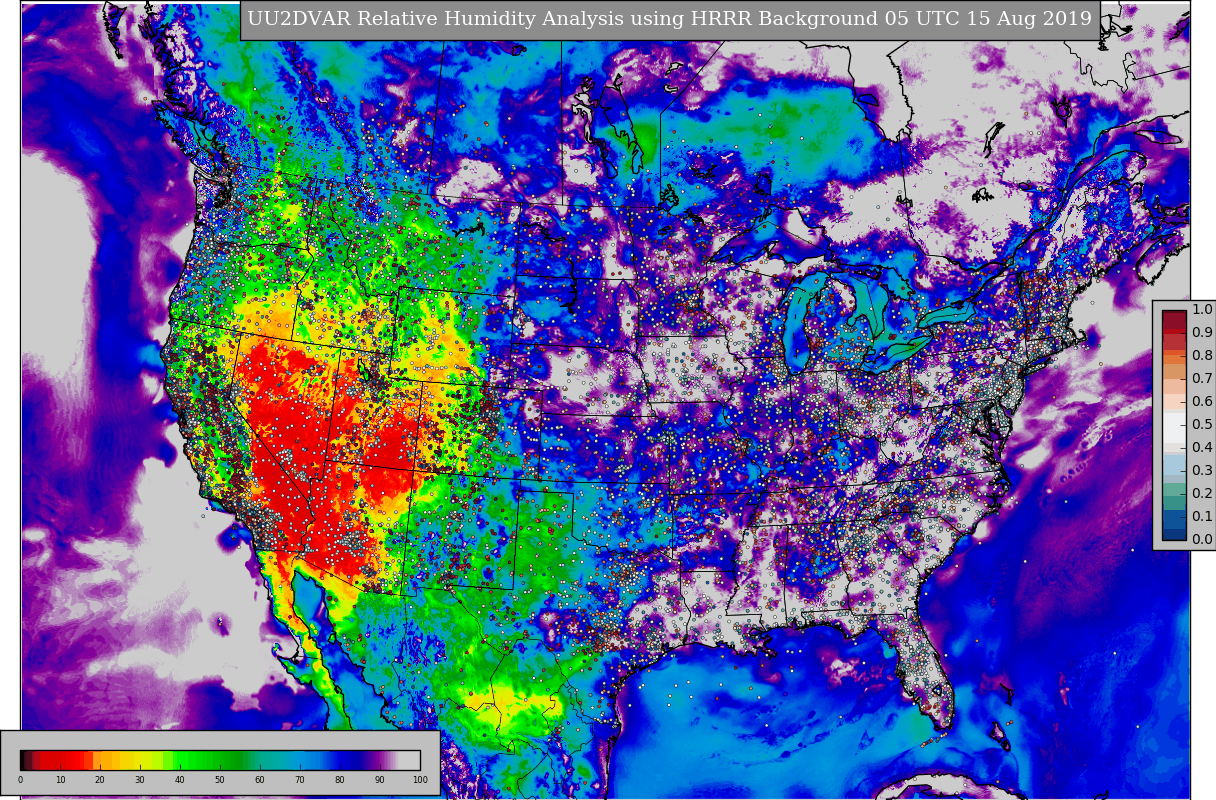Screen dimensions: 1216x800
Task: Click tick label 30 on humidity colorbar
Action: (x=140, y=780)
